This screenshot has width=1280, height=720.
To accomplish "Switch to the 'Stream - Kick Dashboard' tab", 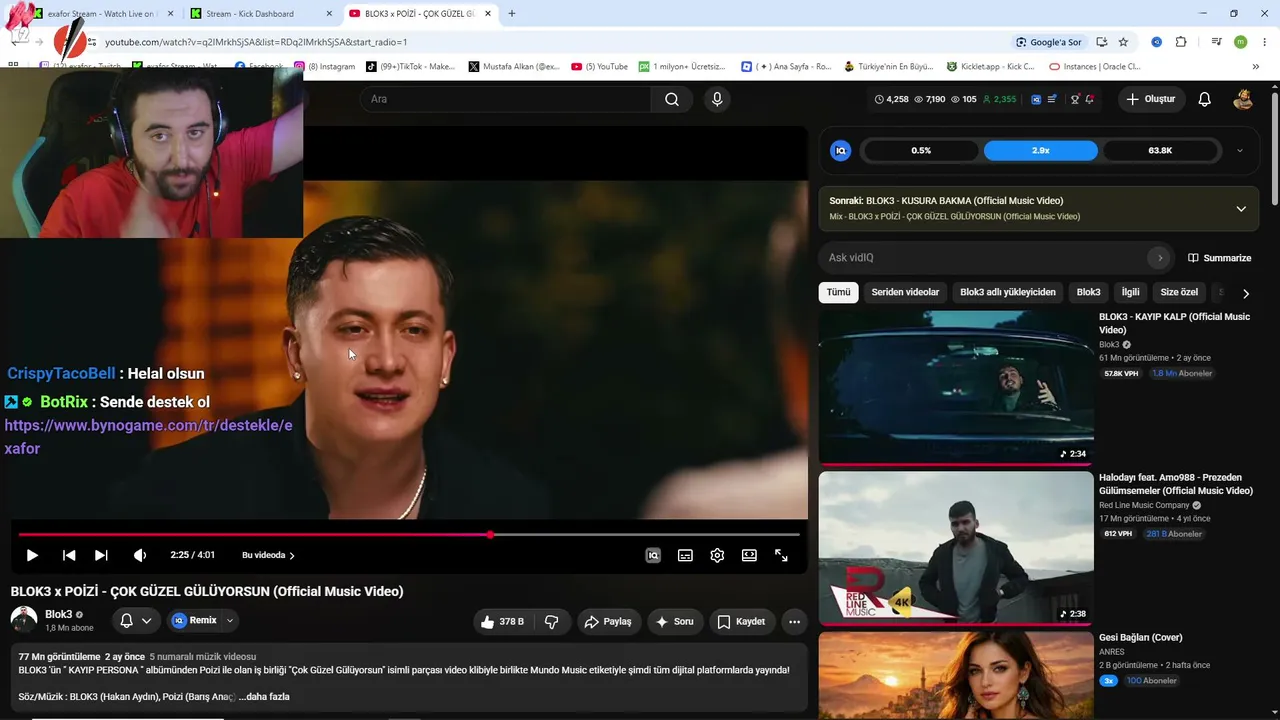I will click(261, 14).
